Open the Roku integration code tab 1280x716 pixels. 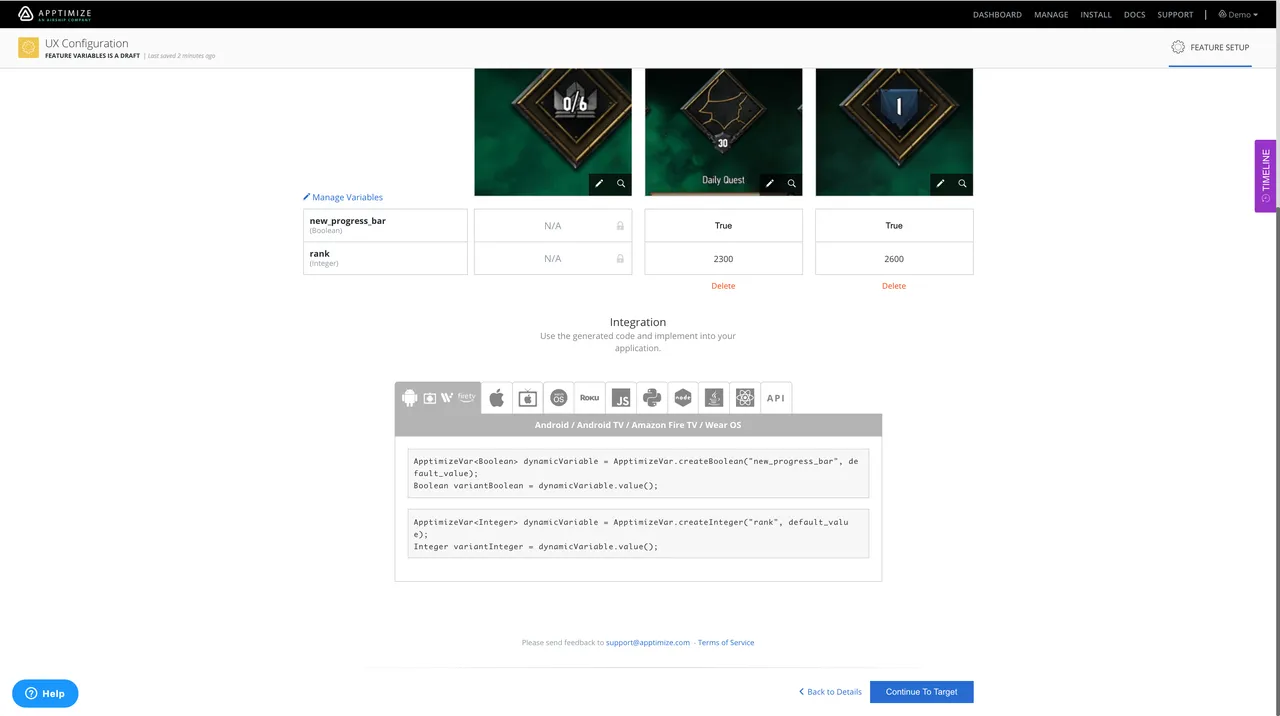(589, 398)
